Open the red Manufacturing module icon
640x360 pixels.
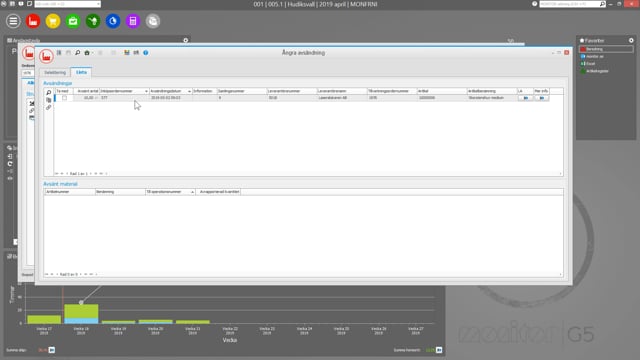[x=33, y=21]
